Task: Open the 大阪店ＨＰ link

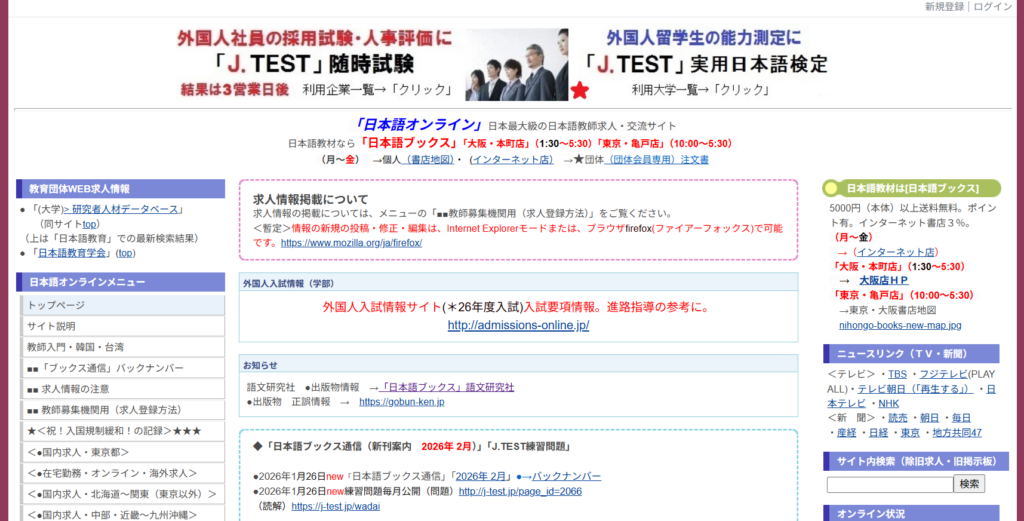Action: [x=884, y=280]
